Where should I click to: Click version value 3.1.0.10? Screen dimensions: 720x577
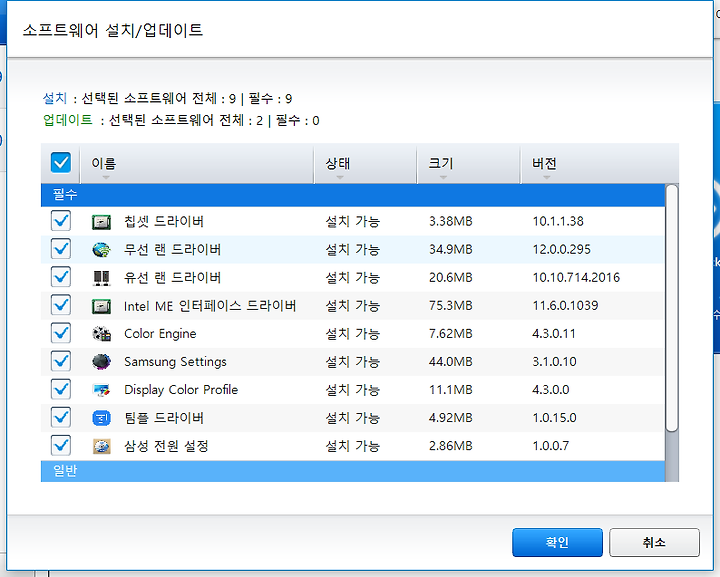pyautogui.click(x=554, y=361)
